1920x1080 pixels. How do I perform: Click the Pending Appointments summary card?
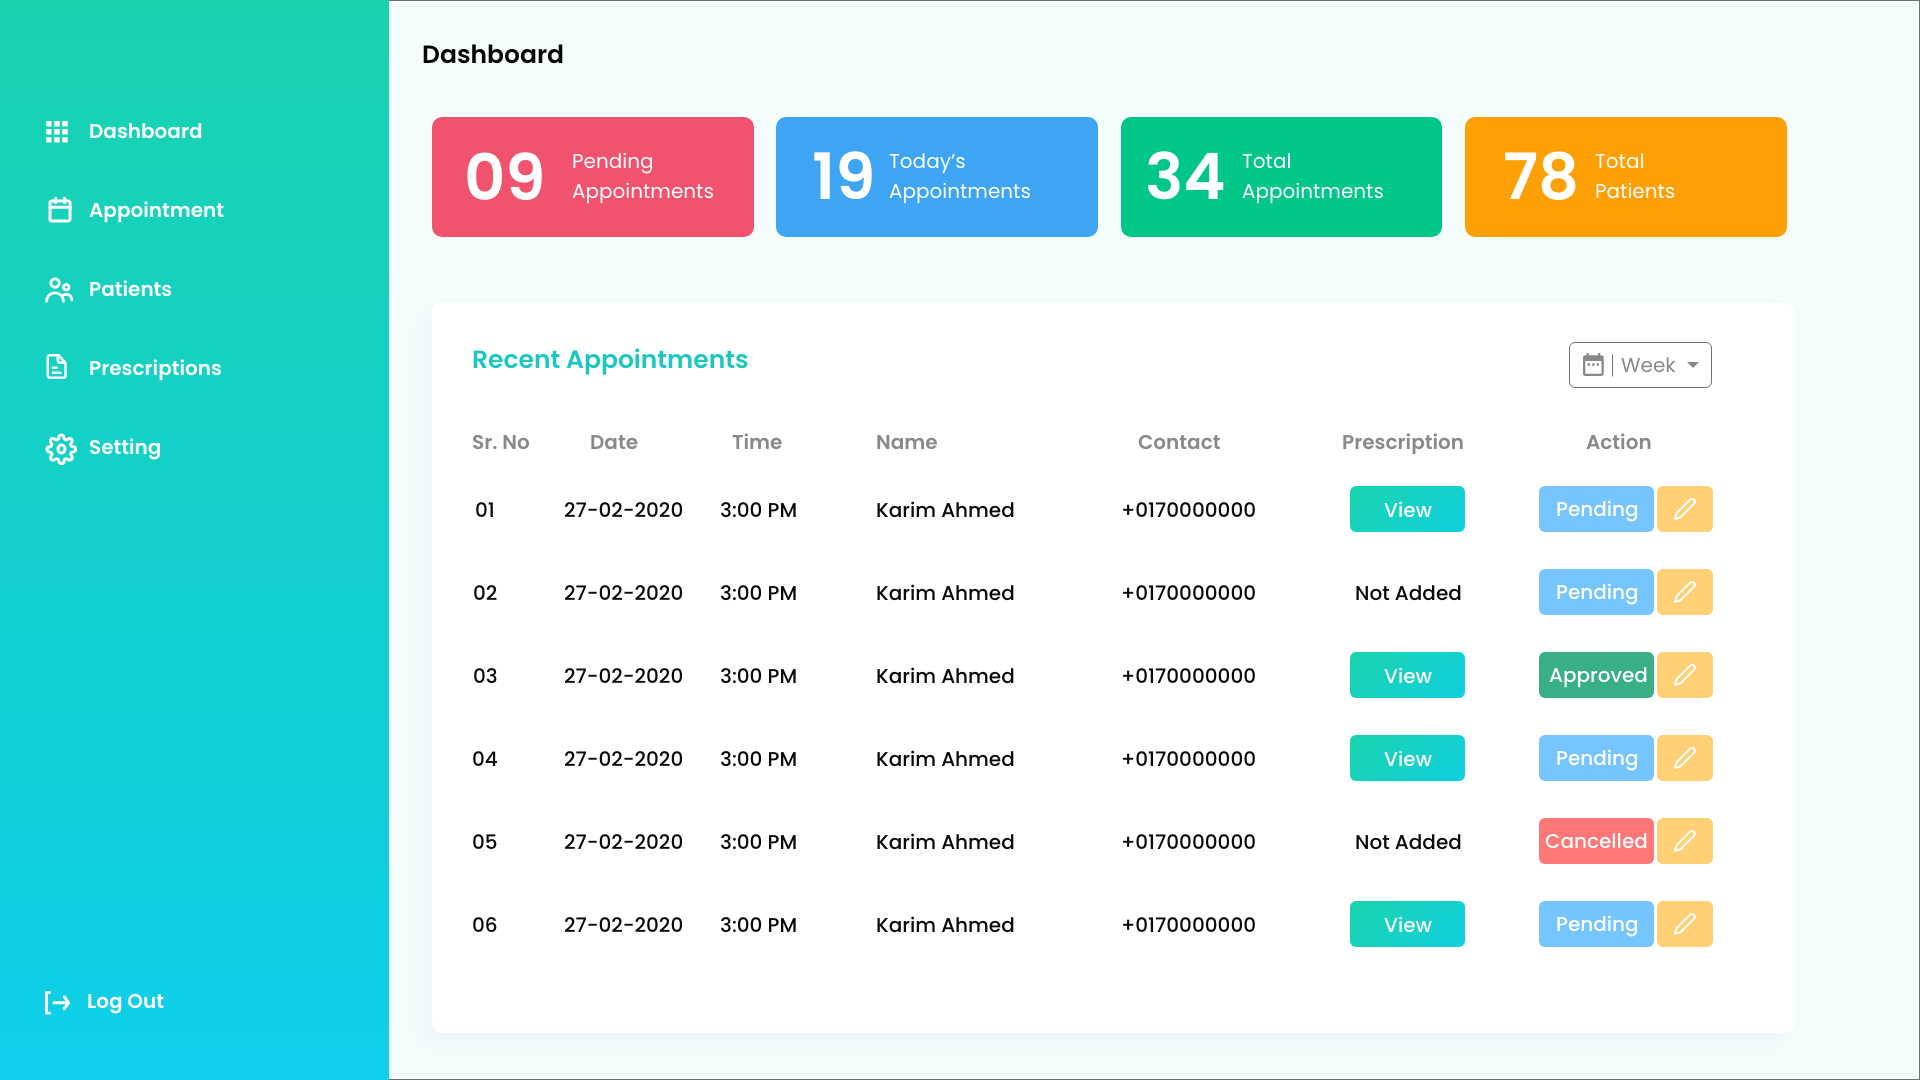[x=592, y=177]
